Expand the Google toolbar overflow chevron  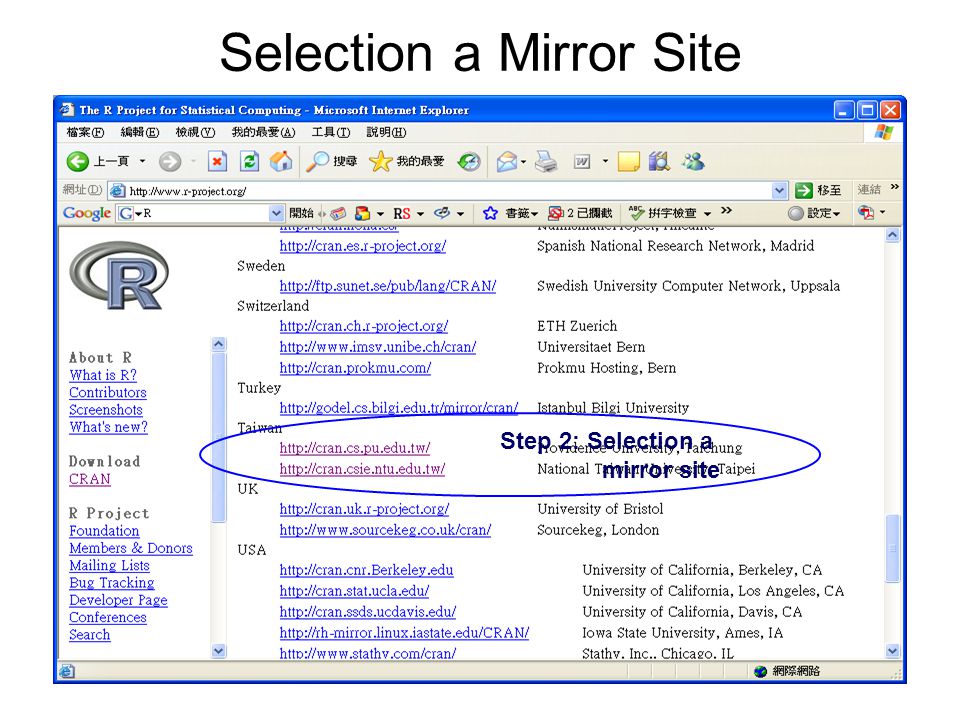[726, 211]
